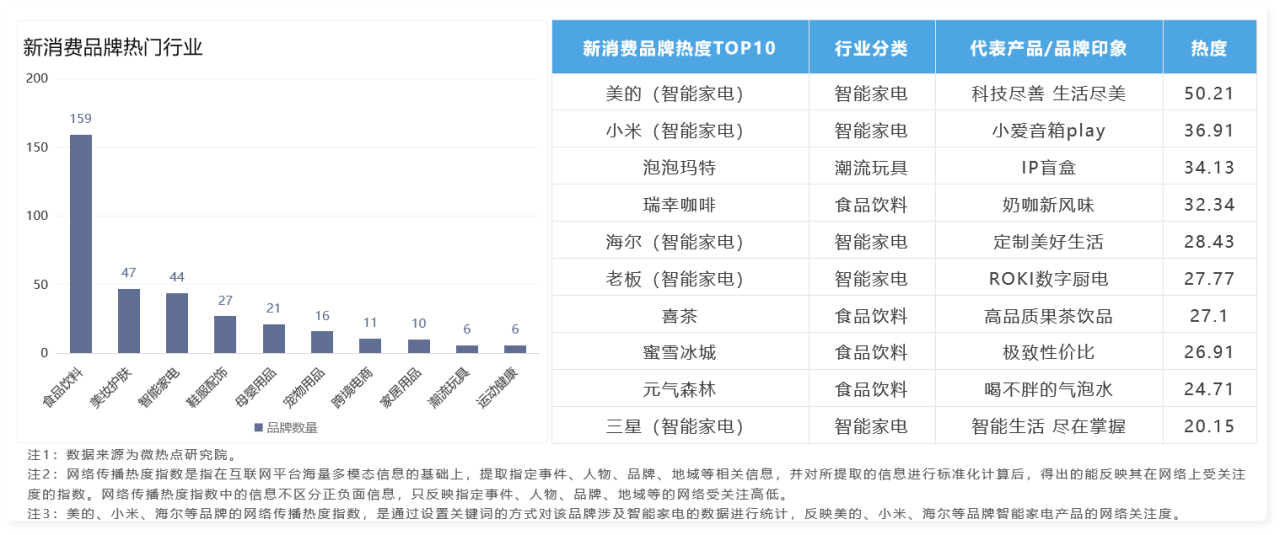Click the 奶咖新风味 cell
Screen dimensions: 1280x535
tap(1049, 204)
